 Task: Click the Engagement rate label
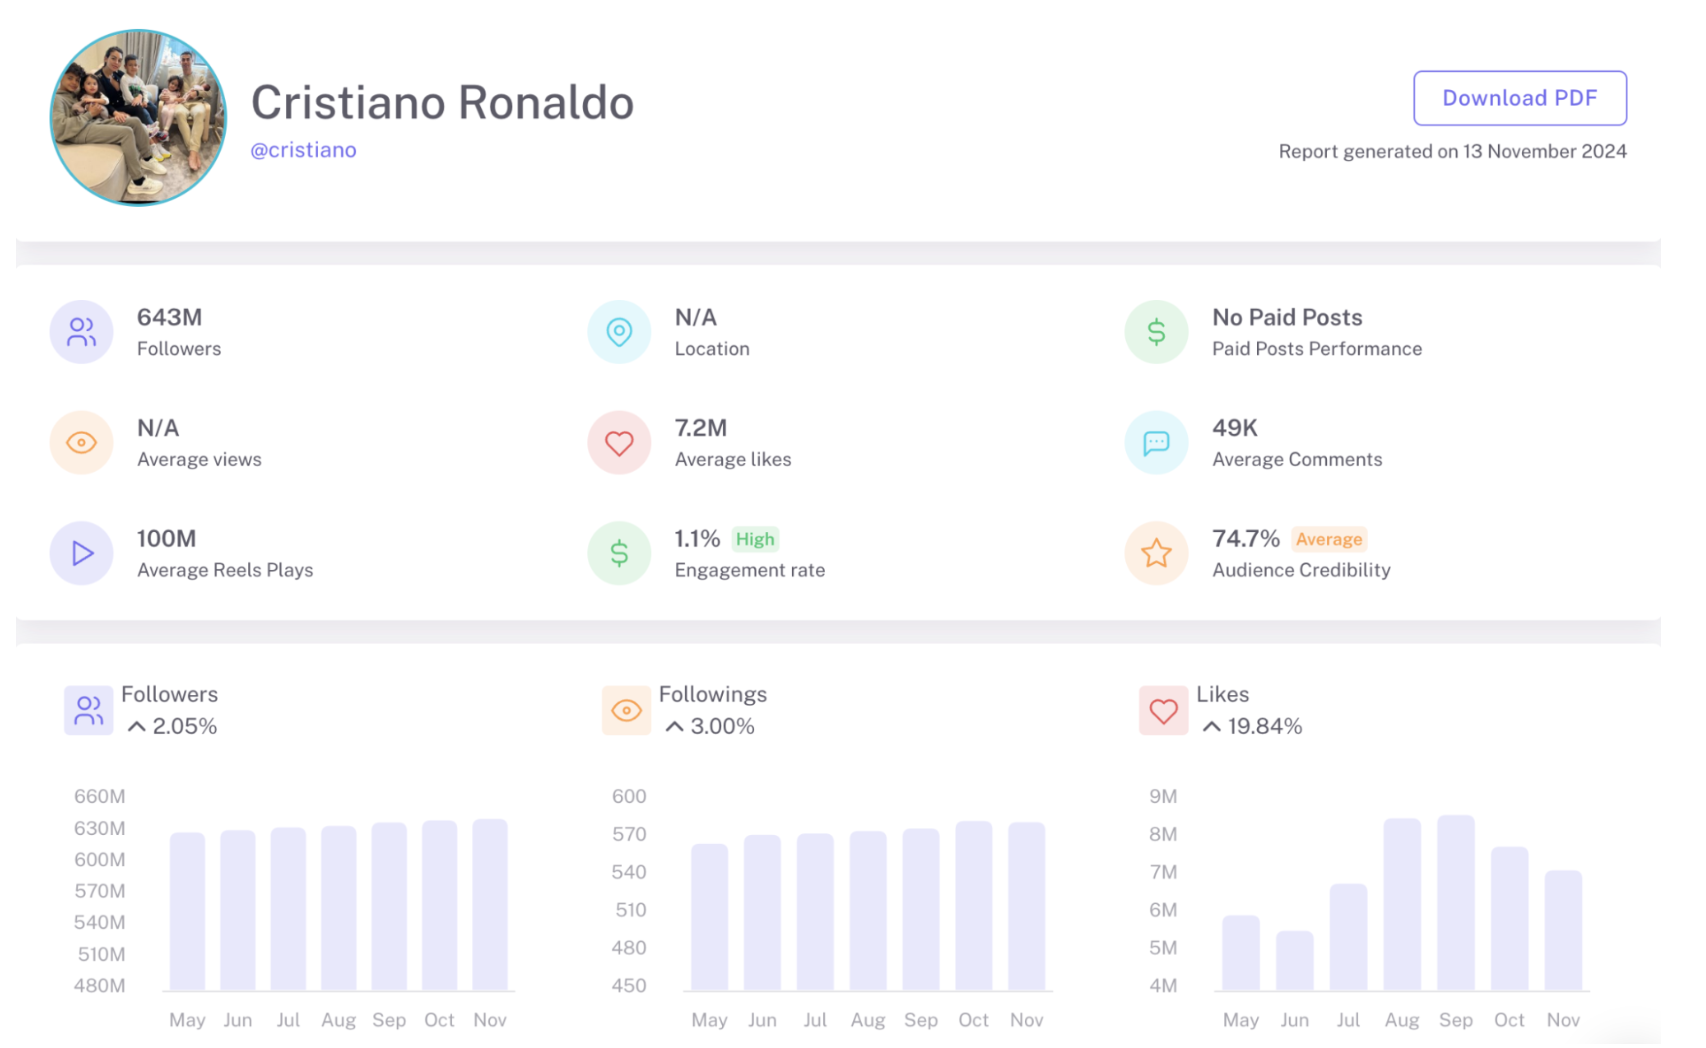point(750,570)
